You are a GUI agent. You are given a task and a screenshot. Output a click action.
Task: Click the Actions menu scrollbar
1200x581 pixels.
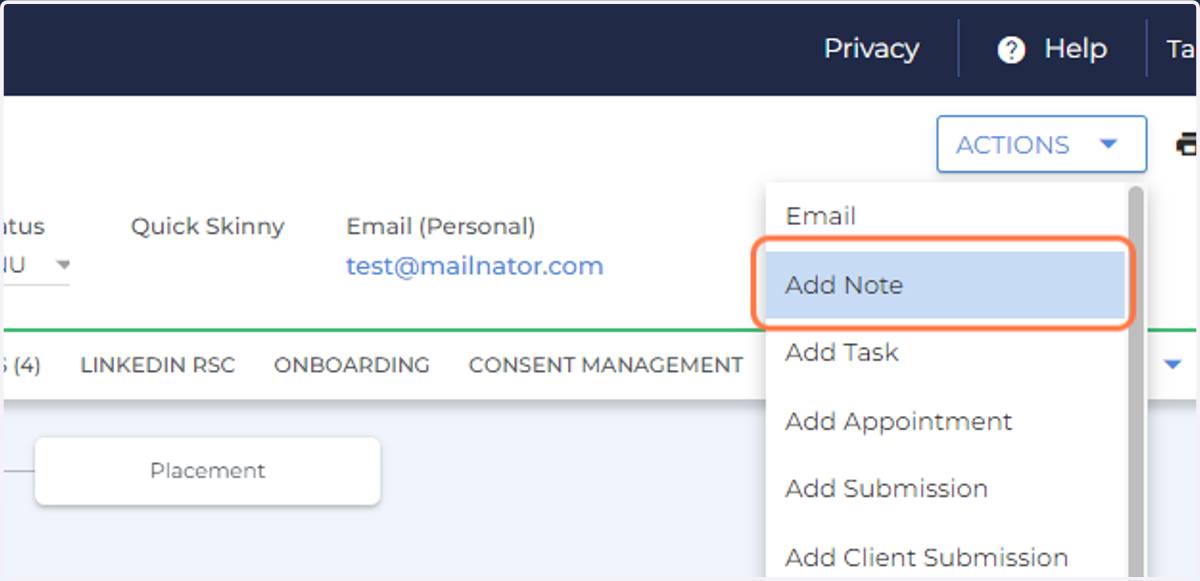pos(1136,380)
